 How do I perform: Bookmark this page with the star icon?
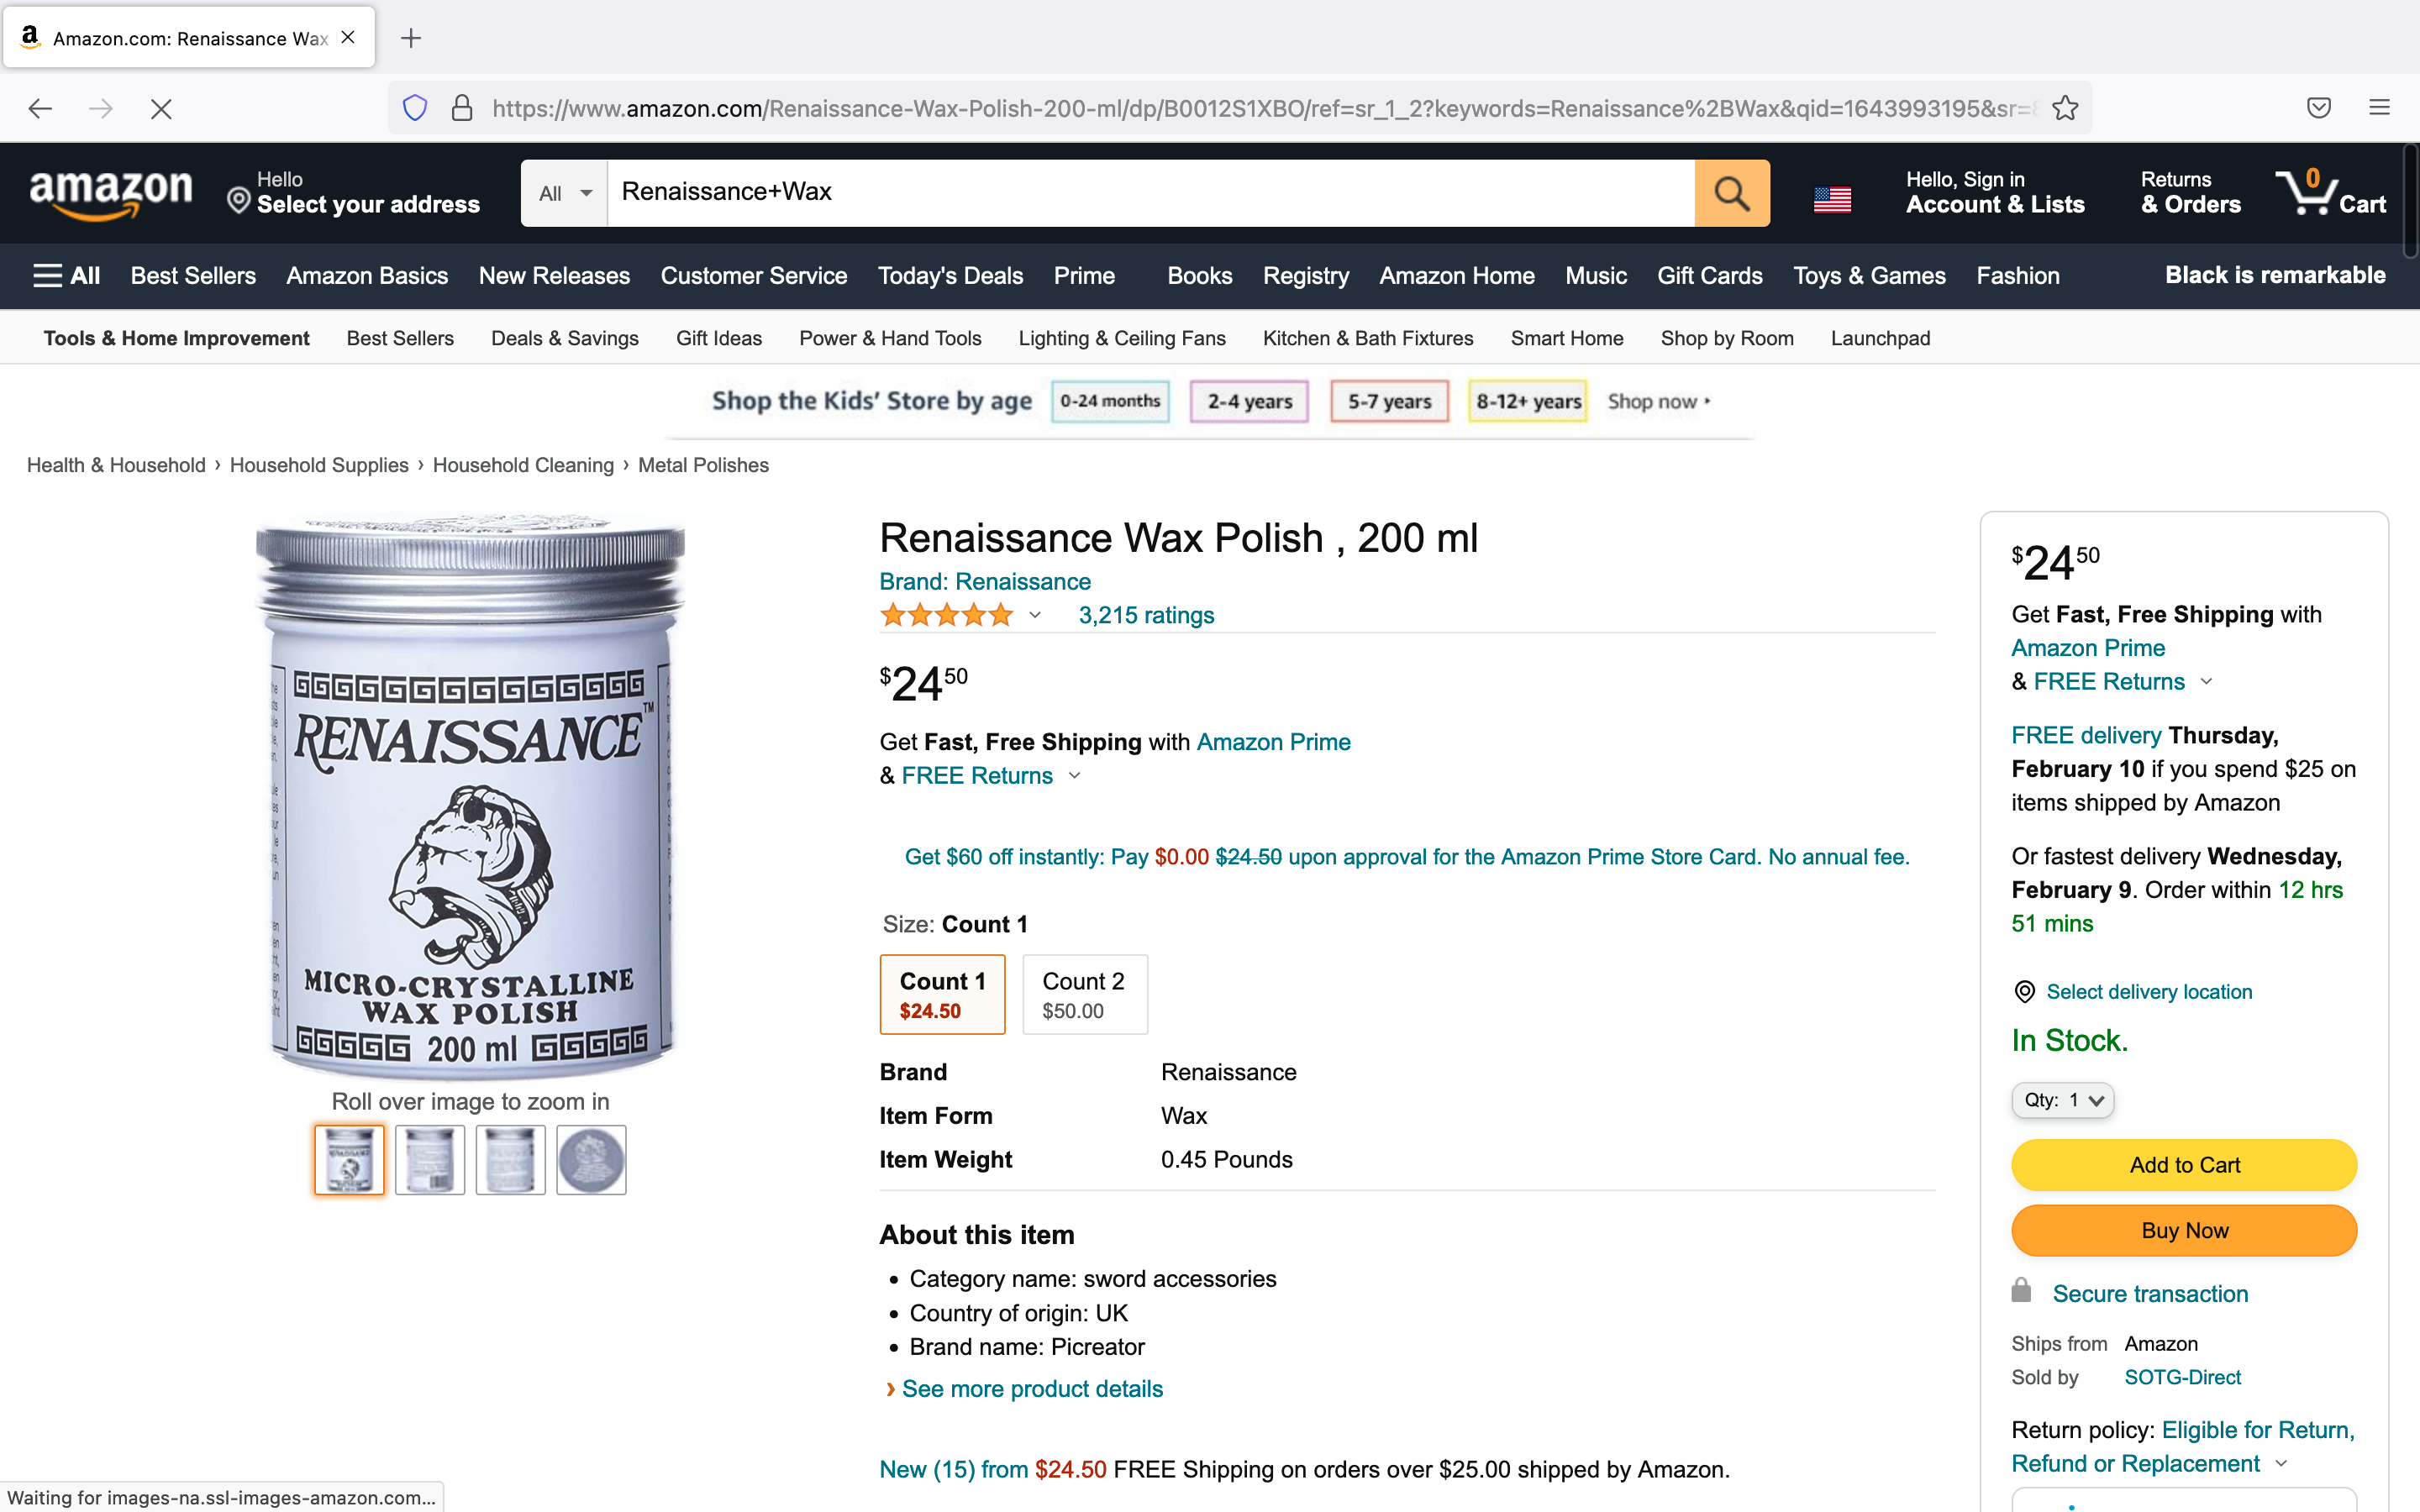pyautogui.click(x=2065, y=108)
